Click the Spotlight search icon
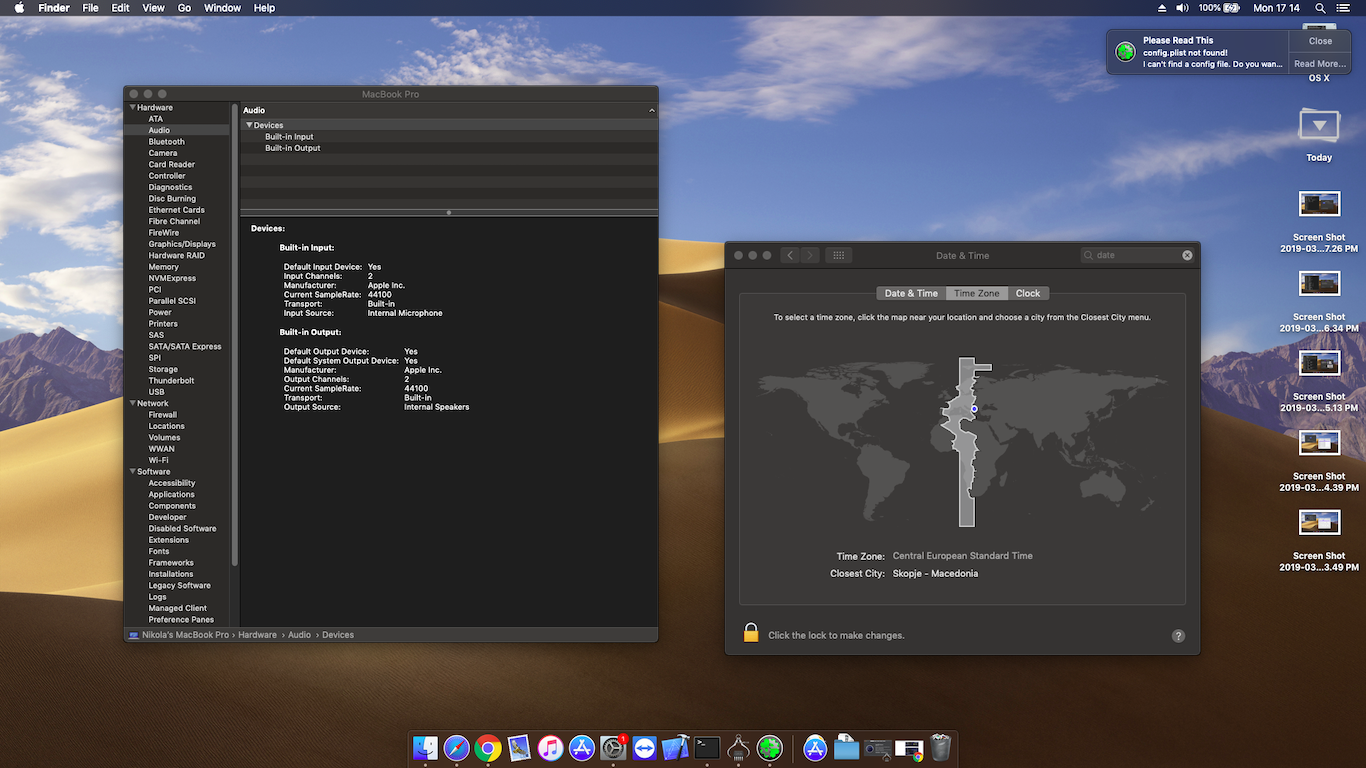 click(1319, 7)
